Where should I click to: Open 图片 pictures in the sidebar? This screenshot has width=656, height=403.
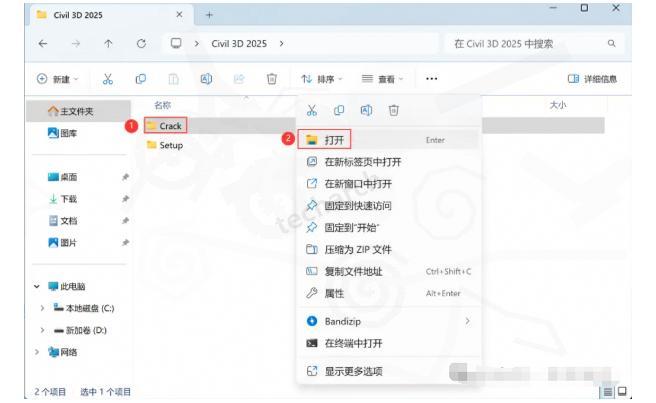[63, 242]
